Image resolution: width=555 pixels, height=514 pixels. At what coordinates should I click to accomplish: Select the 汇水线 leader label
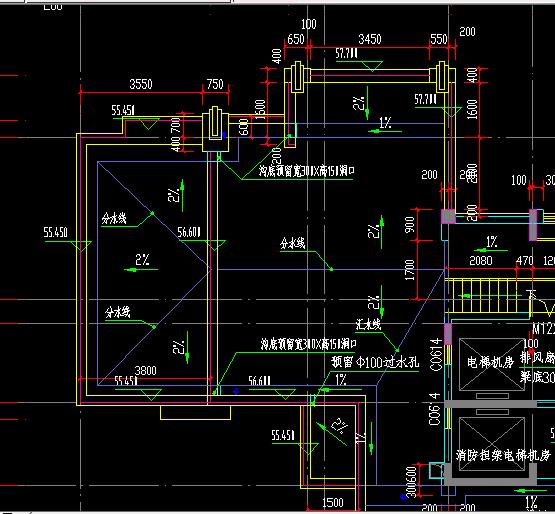tap(368, 324)
